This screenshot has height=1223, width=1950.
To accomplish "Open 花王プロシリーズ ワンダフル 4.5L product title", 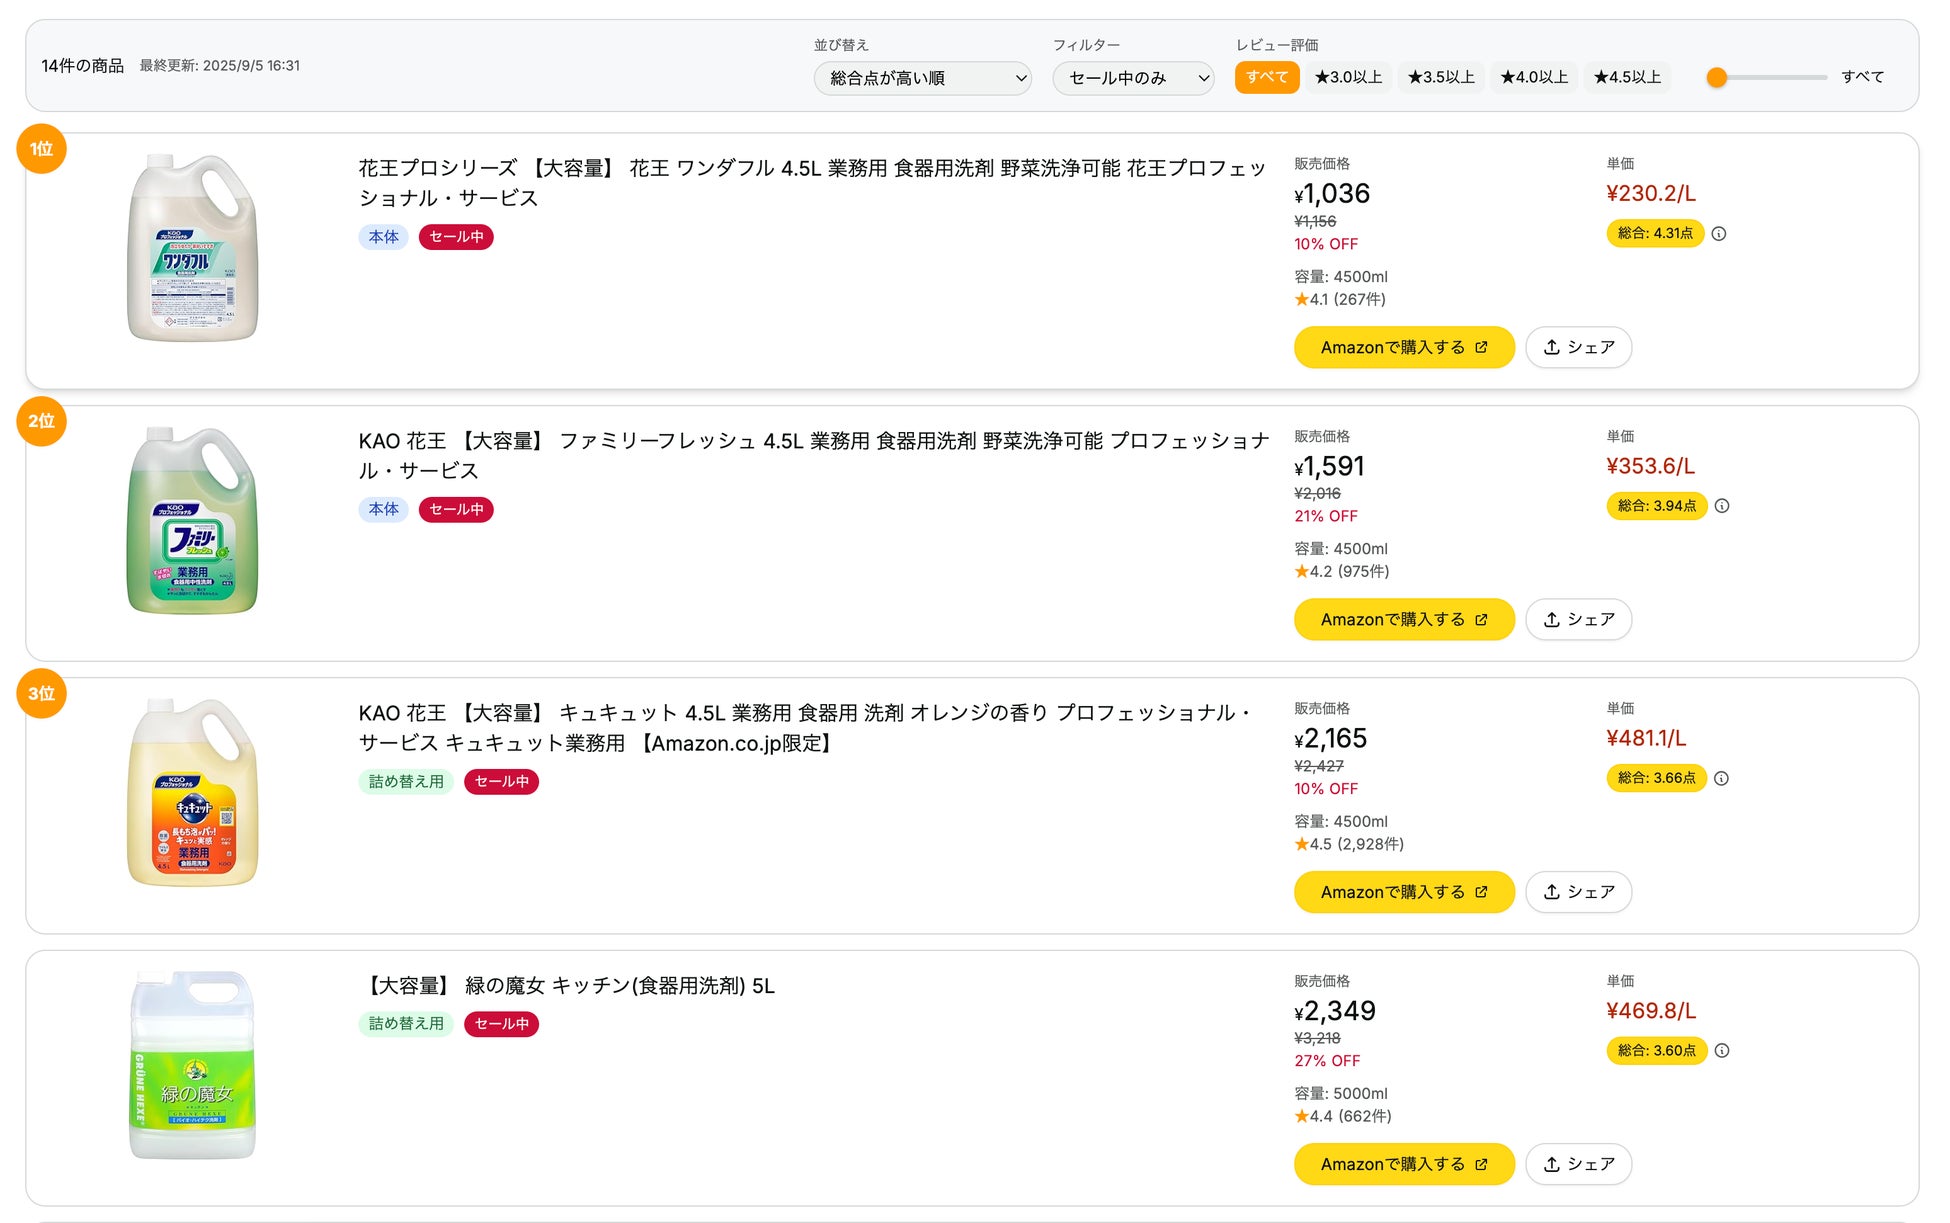I will 812,183.
